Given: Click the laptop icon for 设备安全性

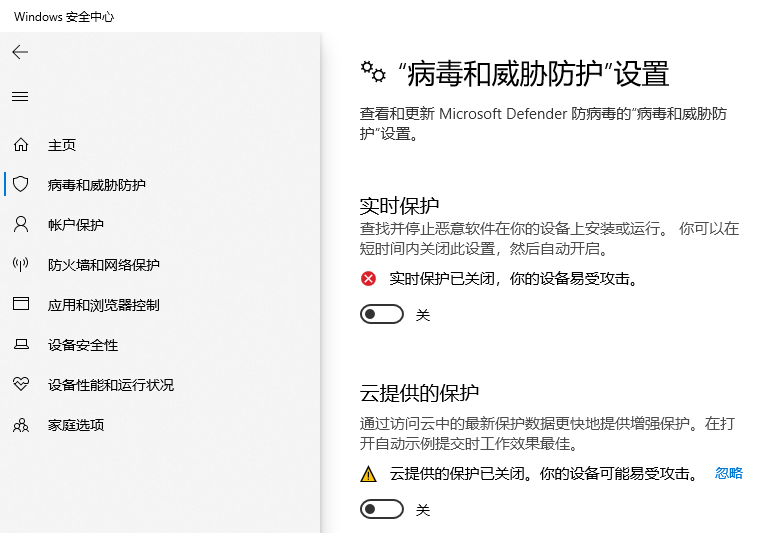Looking at the screenshot, I should tap(21, 344).
